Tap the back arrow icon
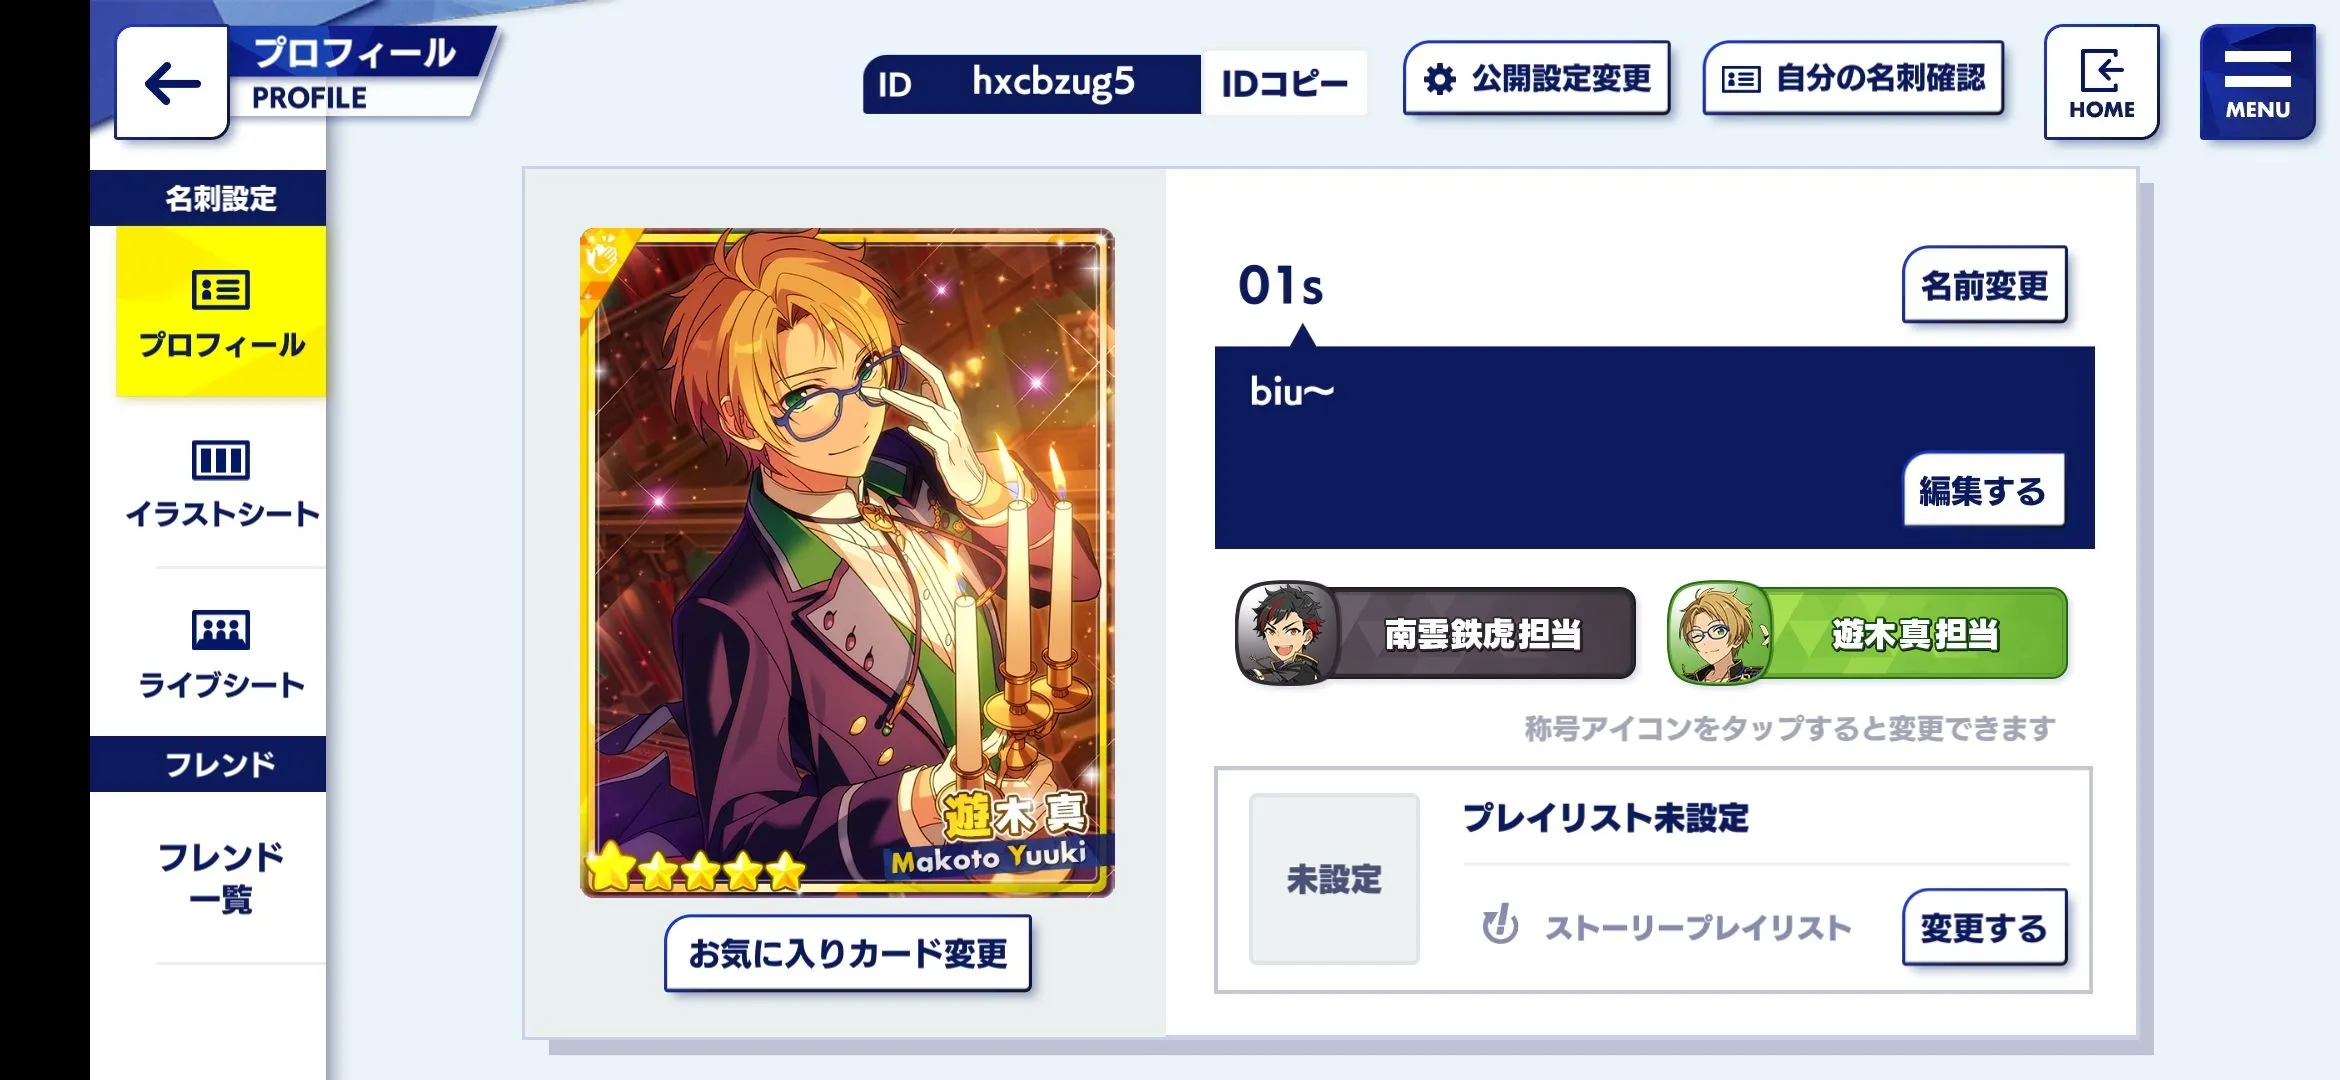This screenshot has width=2340, height=1080. click(172, 84)
